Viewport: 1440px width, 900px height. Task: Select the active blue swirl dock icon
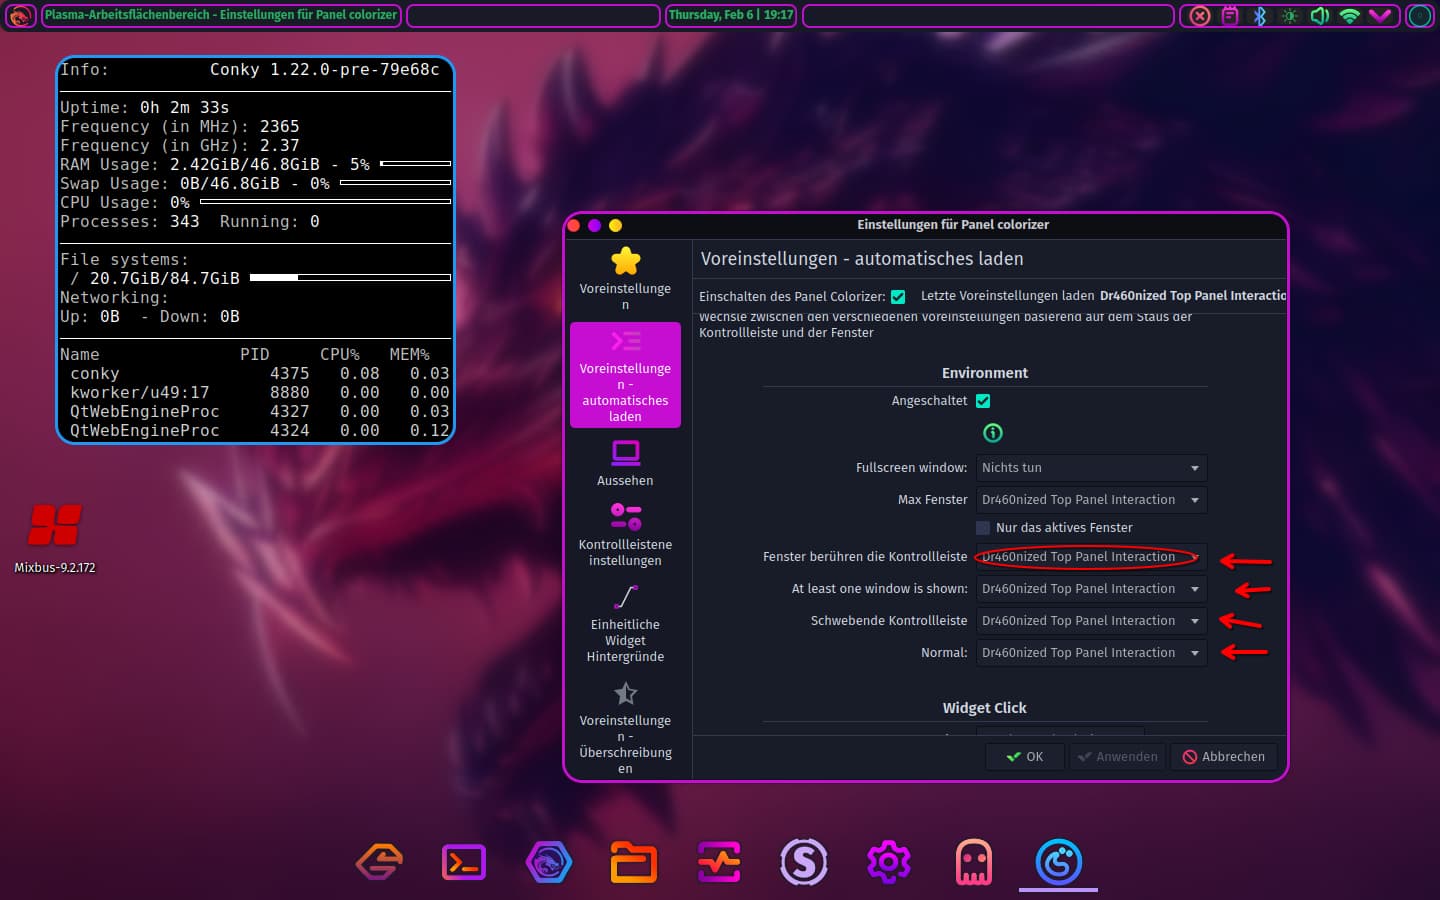[1059, 861]
